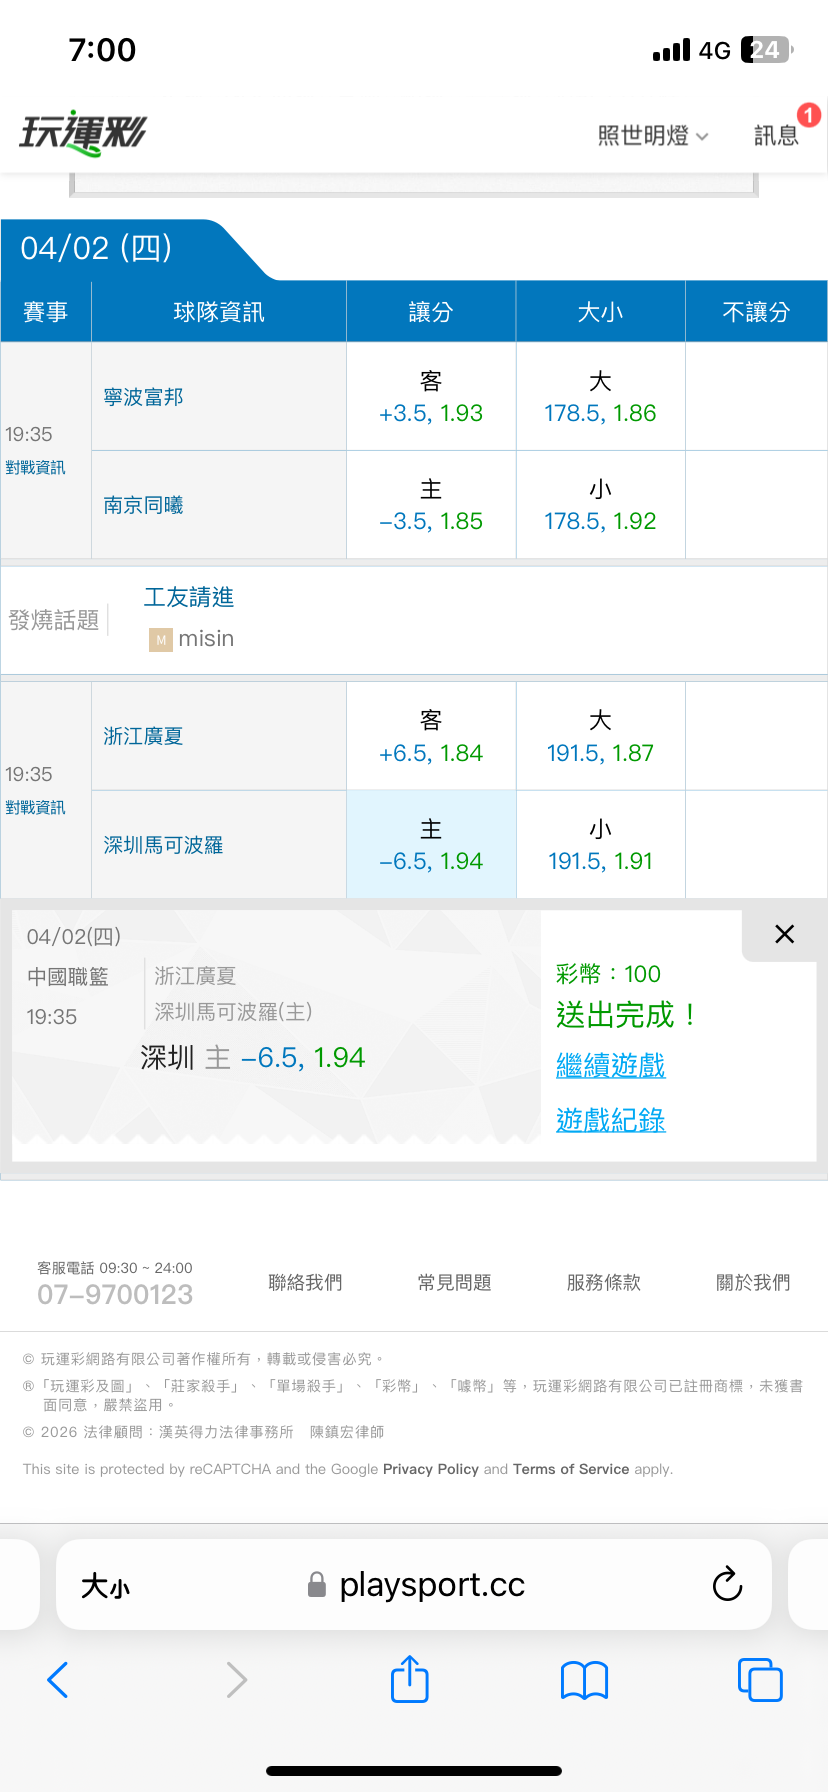Open Safari tabs overview icon
This screenshot has height=1792, width=828.
[x=760, y=1680]
